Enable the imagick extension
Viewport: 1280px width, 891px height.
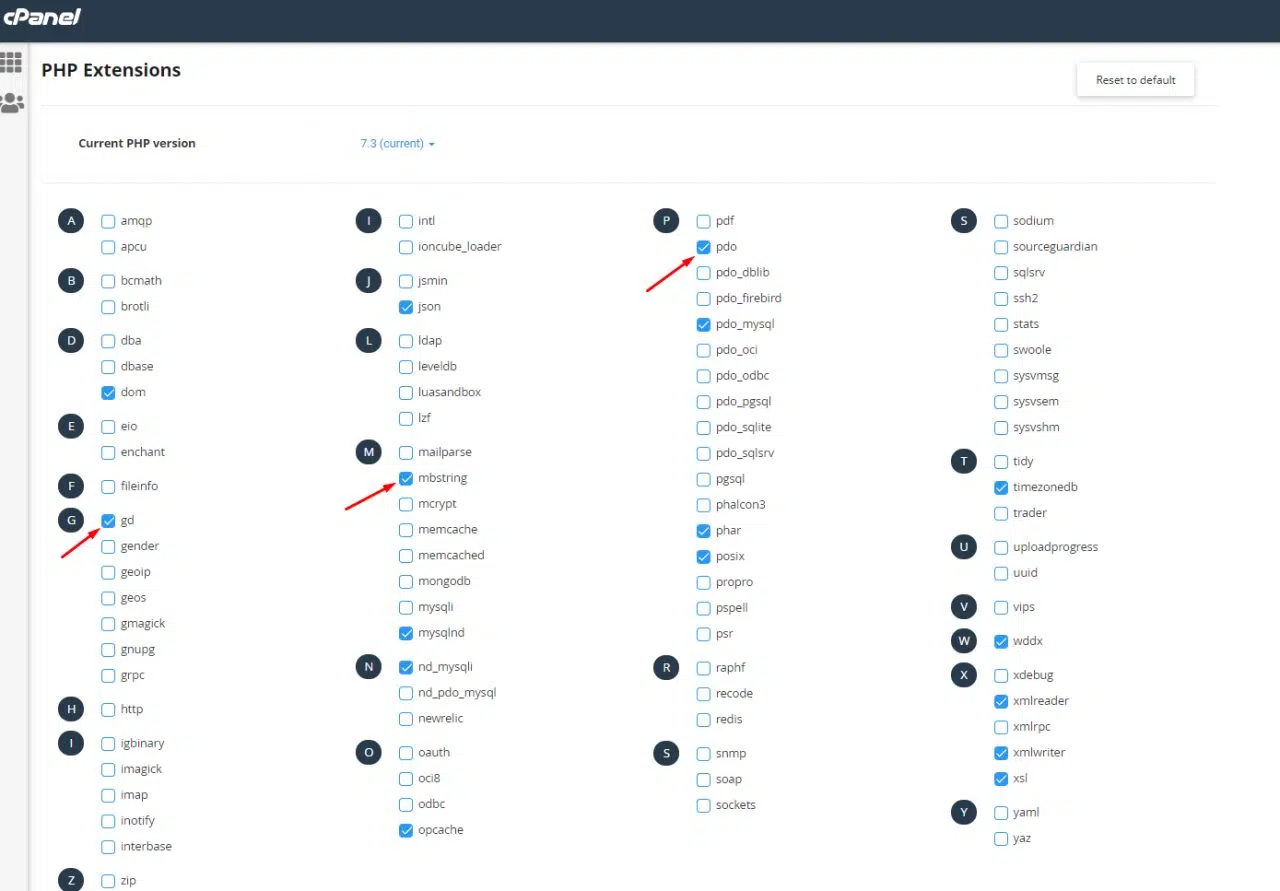click(108, 769)
